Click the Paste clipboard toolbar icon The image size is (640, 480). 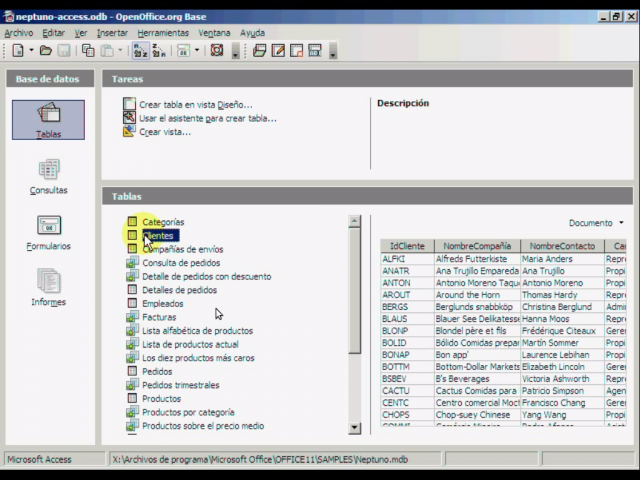107,51
